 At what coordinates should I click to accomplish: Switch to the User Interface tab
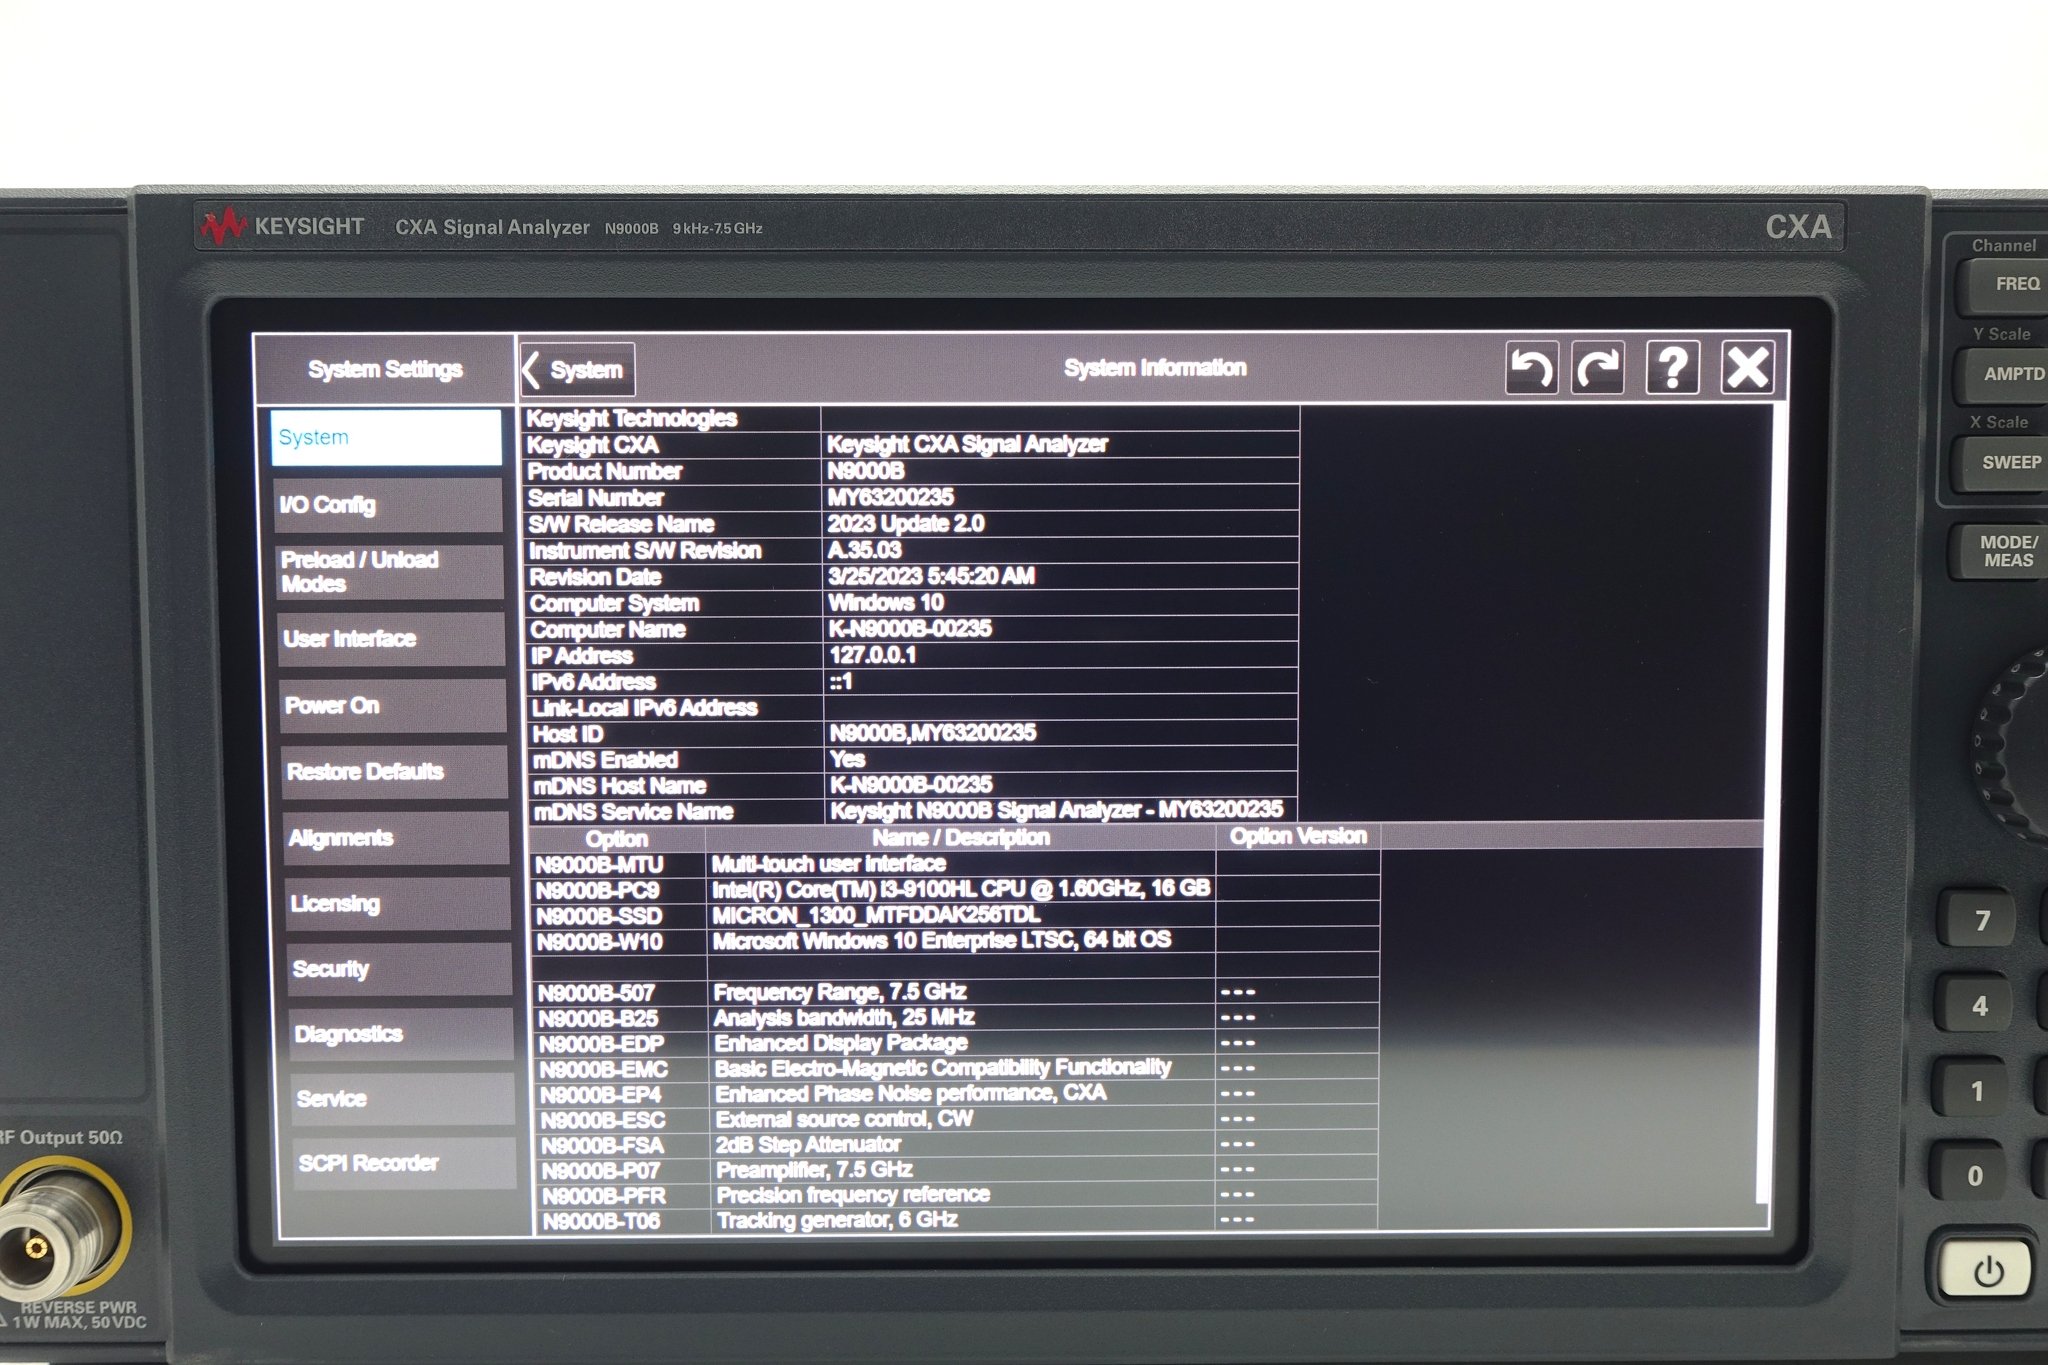pos(391,638)
